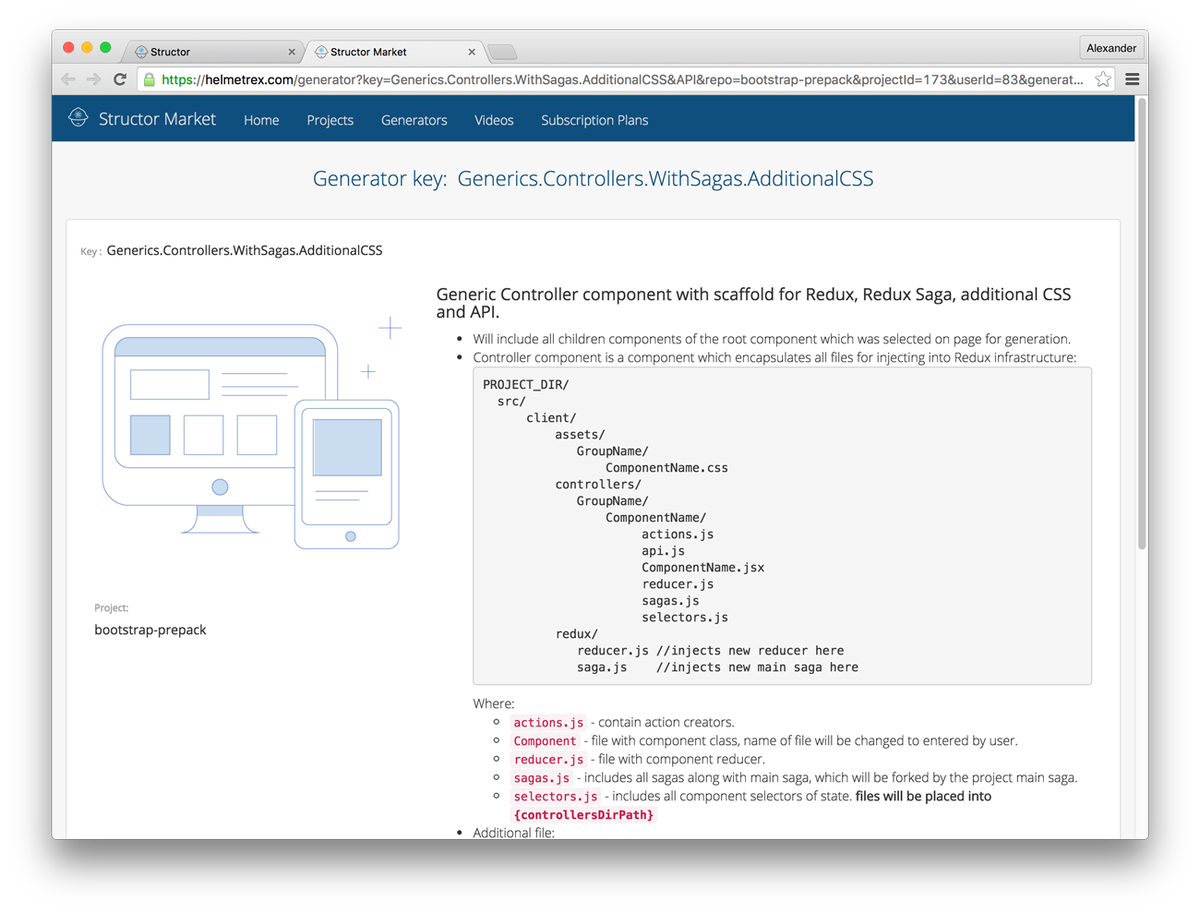Click ComponentName.css in the code block
Image resolution: width=1200 pixels, height=913 pixels.
pos(667,468)
